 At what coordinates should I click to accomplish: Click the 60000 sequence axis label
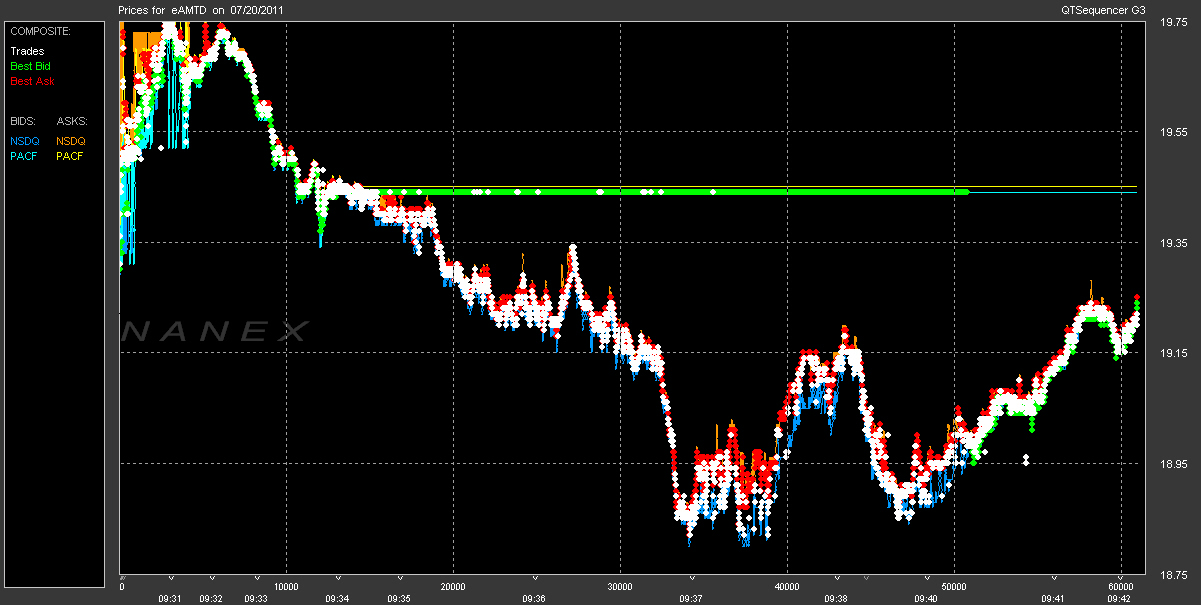click(x=1121, y=587)
